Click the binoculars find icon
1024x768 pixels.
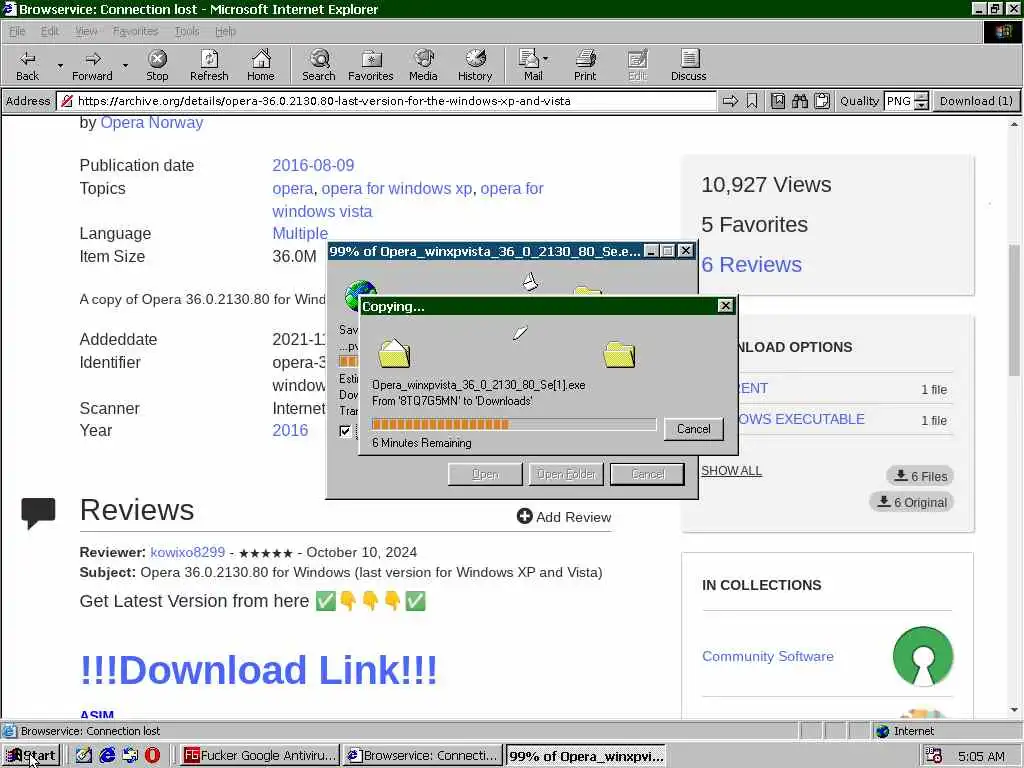(x=800, y=101)
